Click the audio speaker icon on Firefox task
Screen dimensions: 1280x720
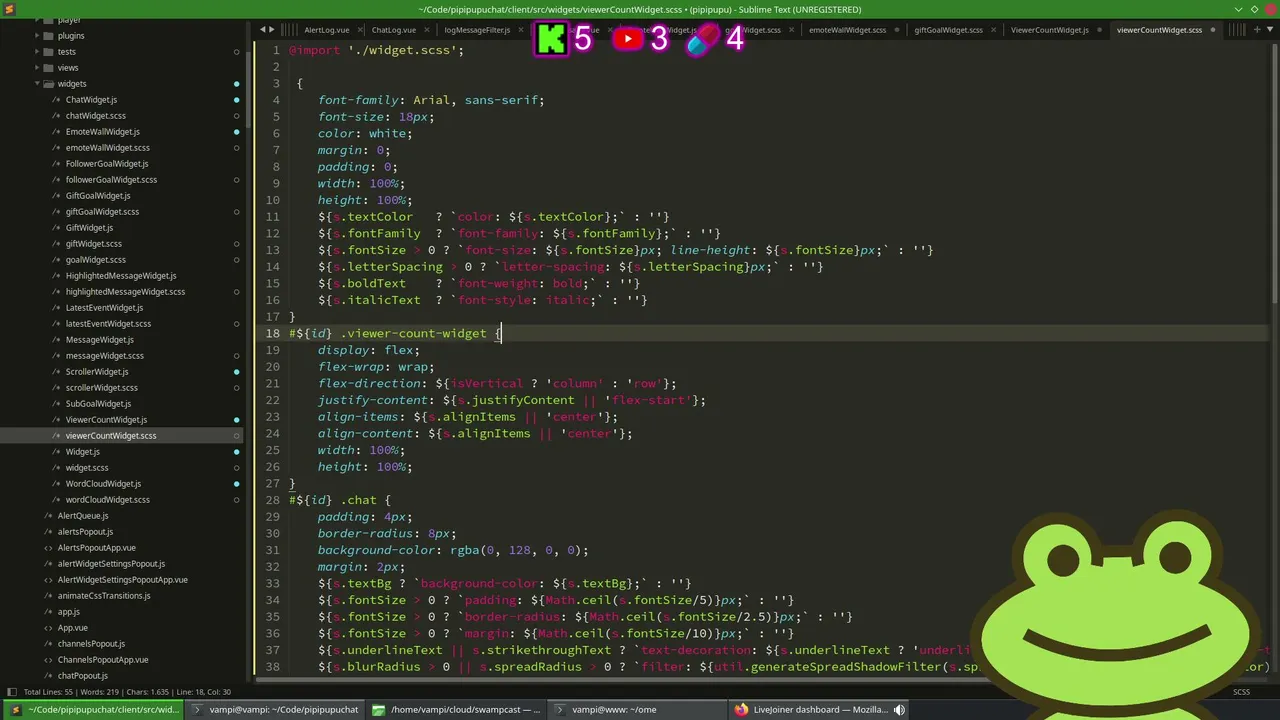coord(899,710)
